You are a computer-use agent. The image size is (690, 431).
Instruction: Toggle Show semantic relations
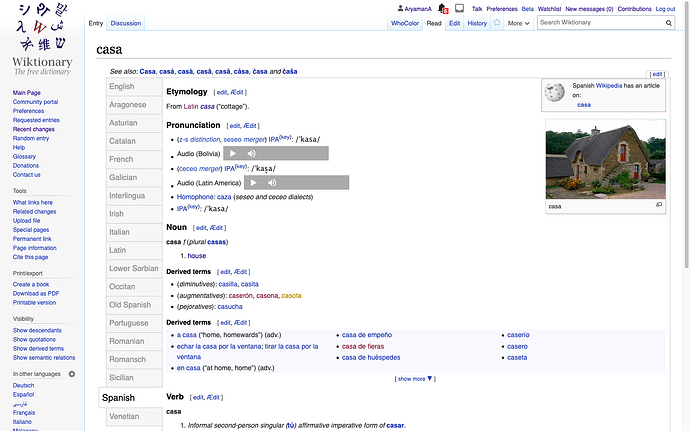(x=44, y=357)
